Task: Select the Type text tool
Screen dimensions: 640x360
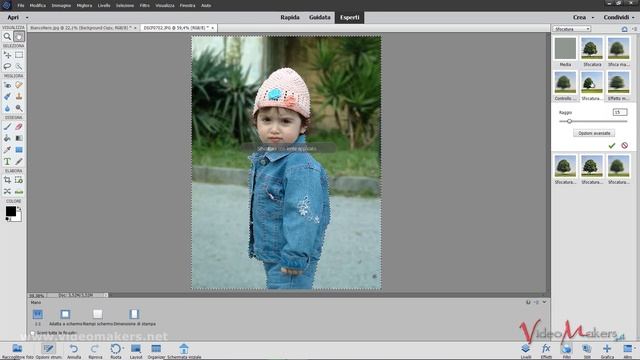Action: 7,162
